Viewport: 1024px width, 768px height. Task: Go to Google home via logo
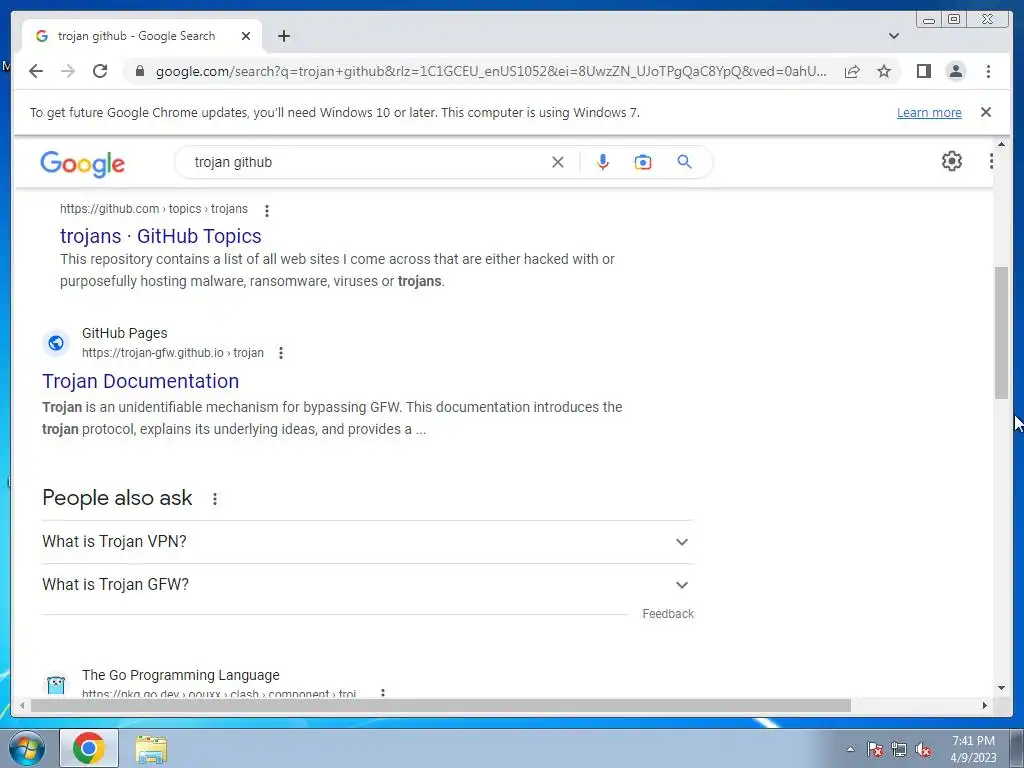[x=82, y=163]
